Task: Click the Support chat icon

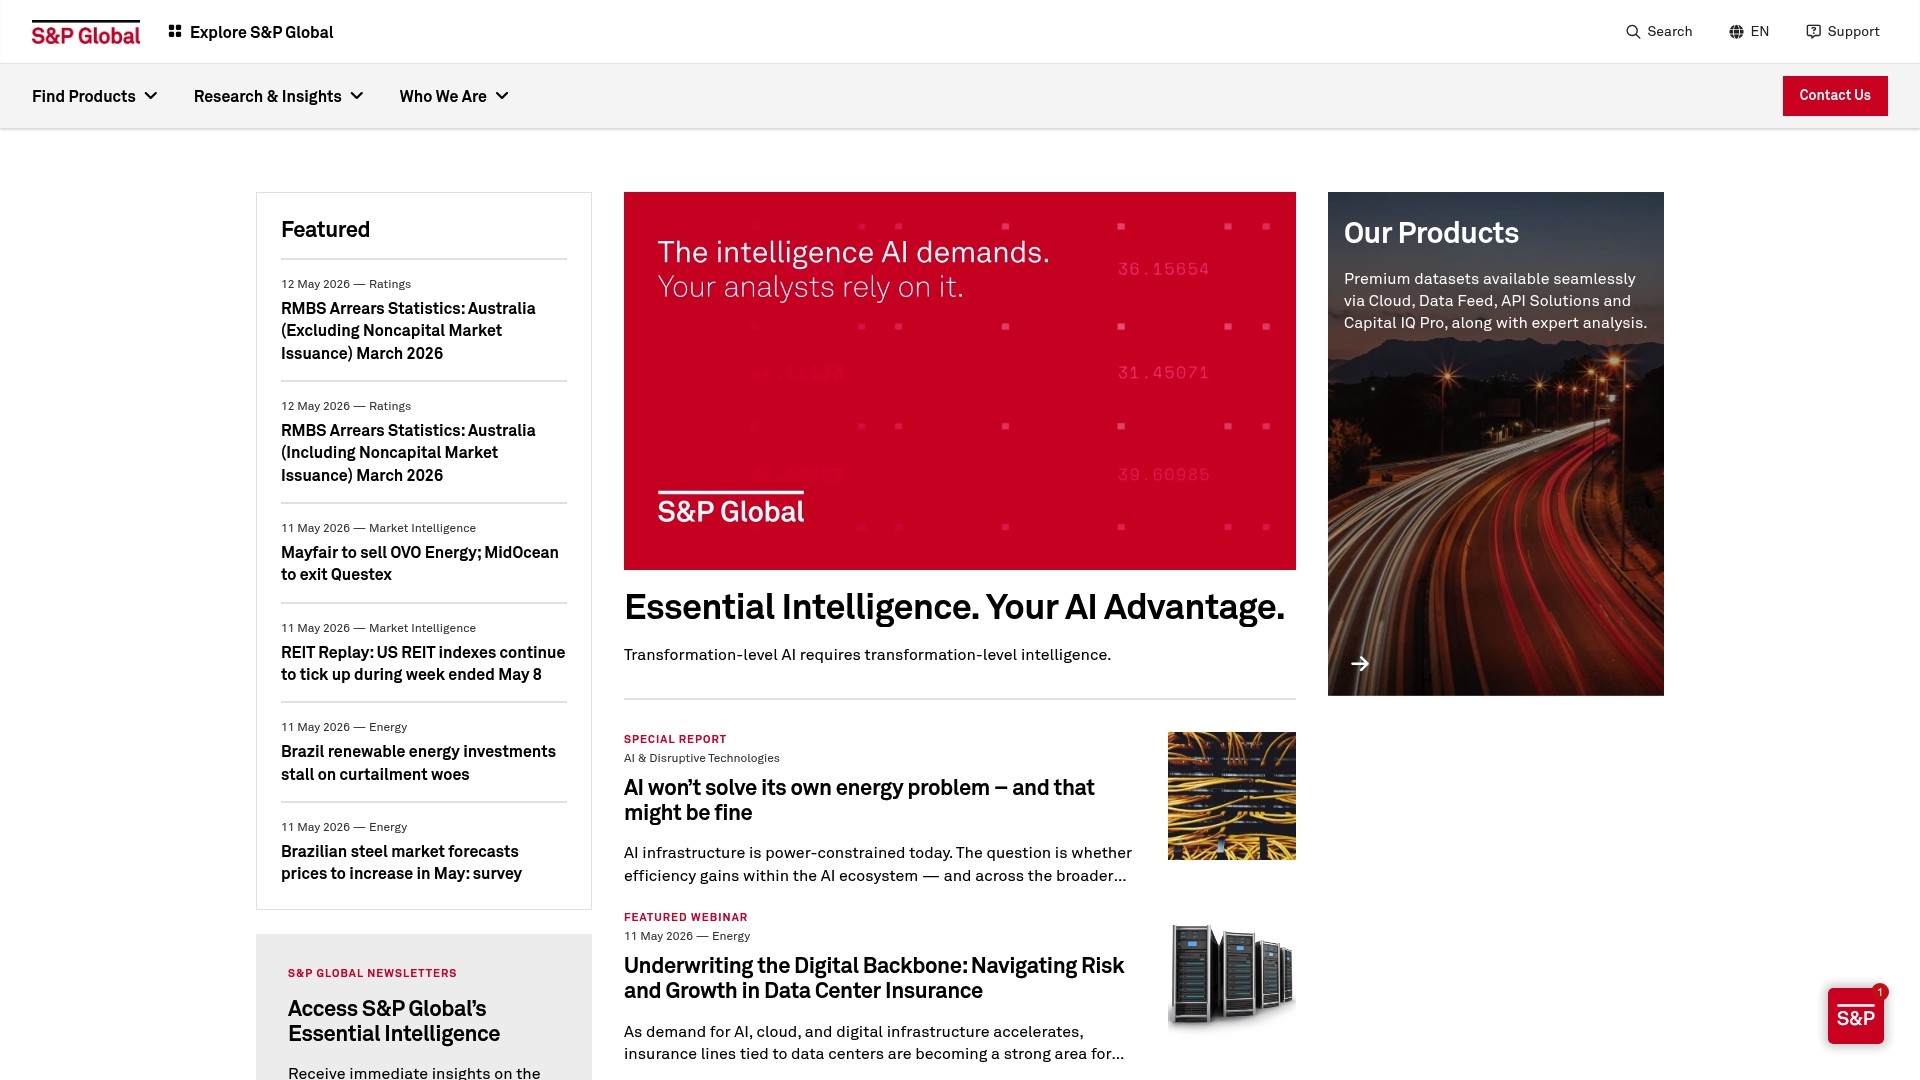Action: (1813, 32)
